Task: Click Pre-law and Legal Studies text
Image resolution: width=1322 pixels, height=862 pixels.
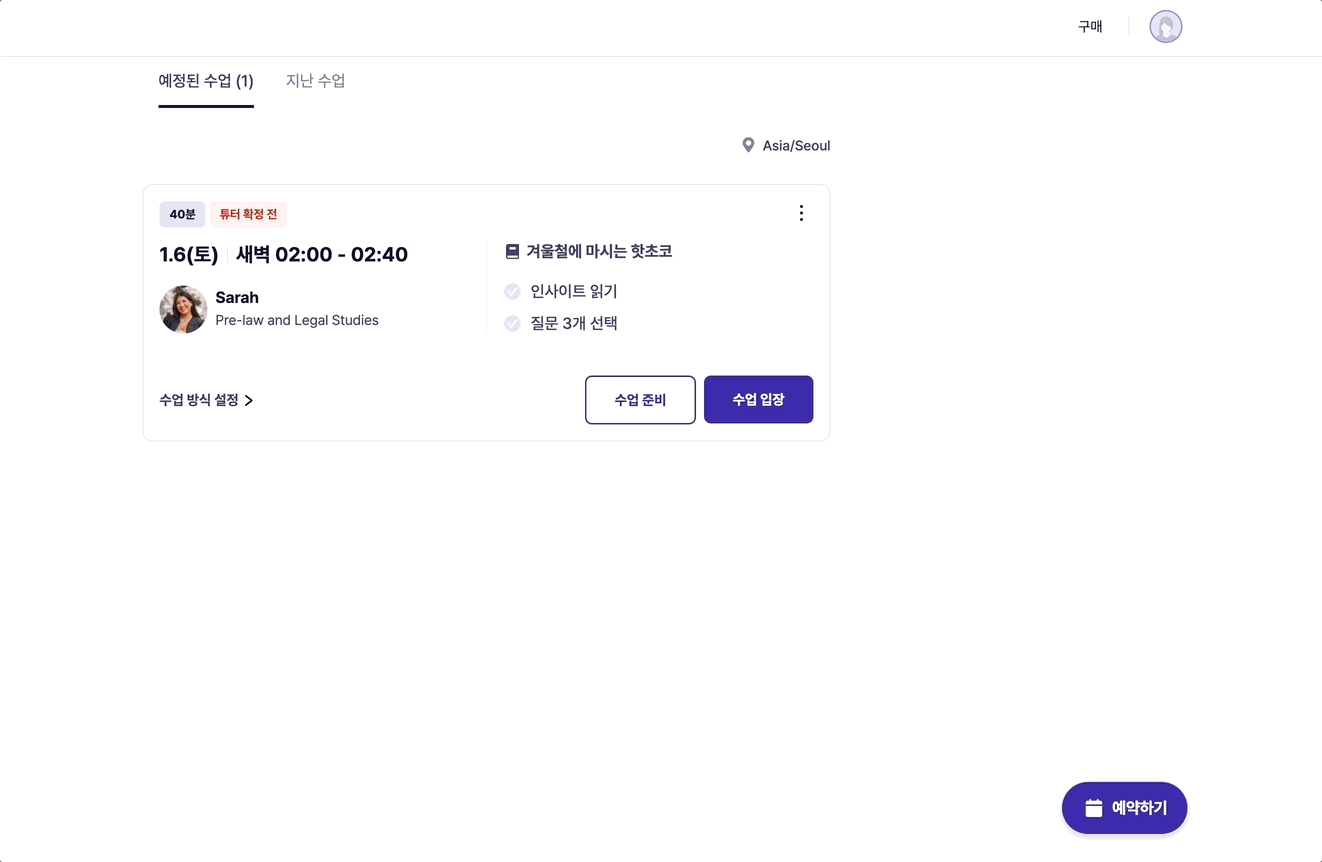Action: point(297,321)
